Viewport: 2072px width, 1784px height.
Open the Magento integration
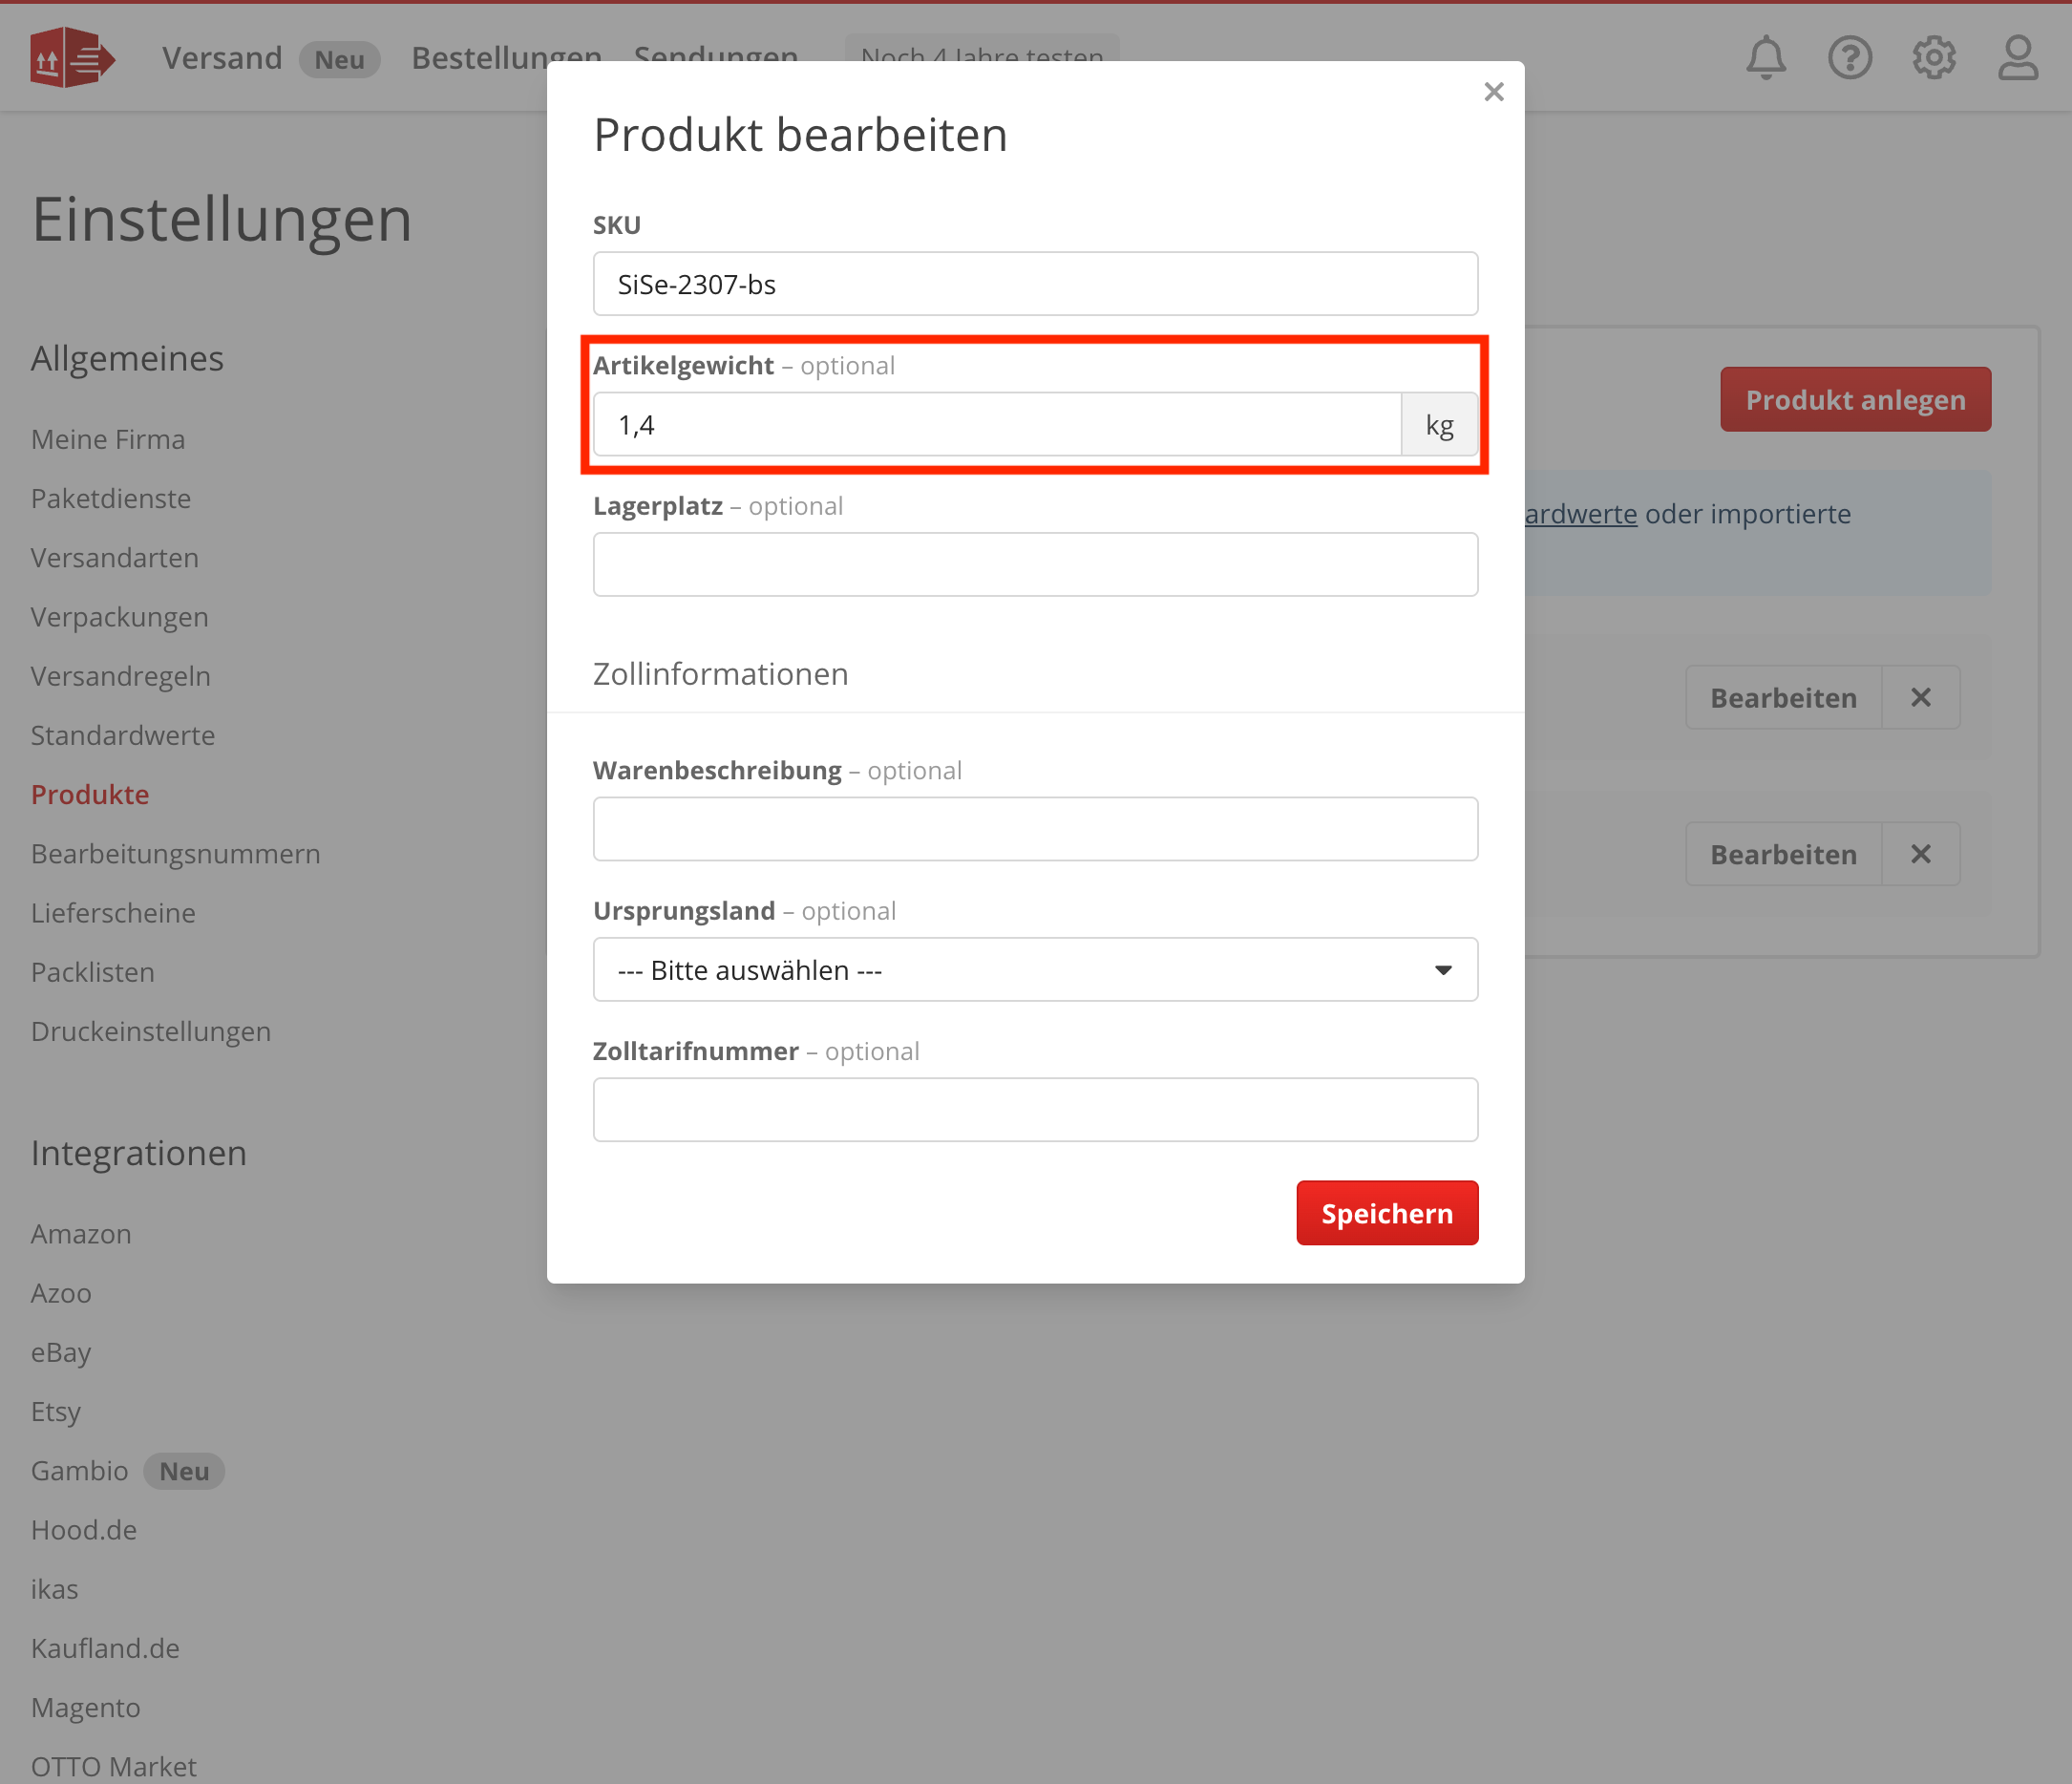pos(86,1708)
